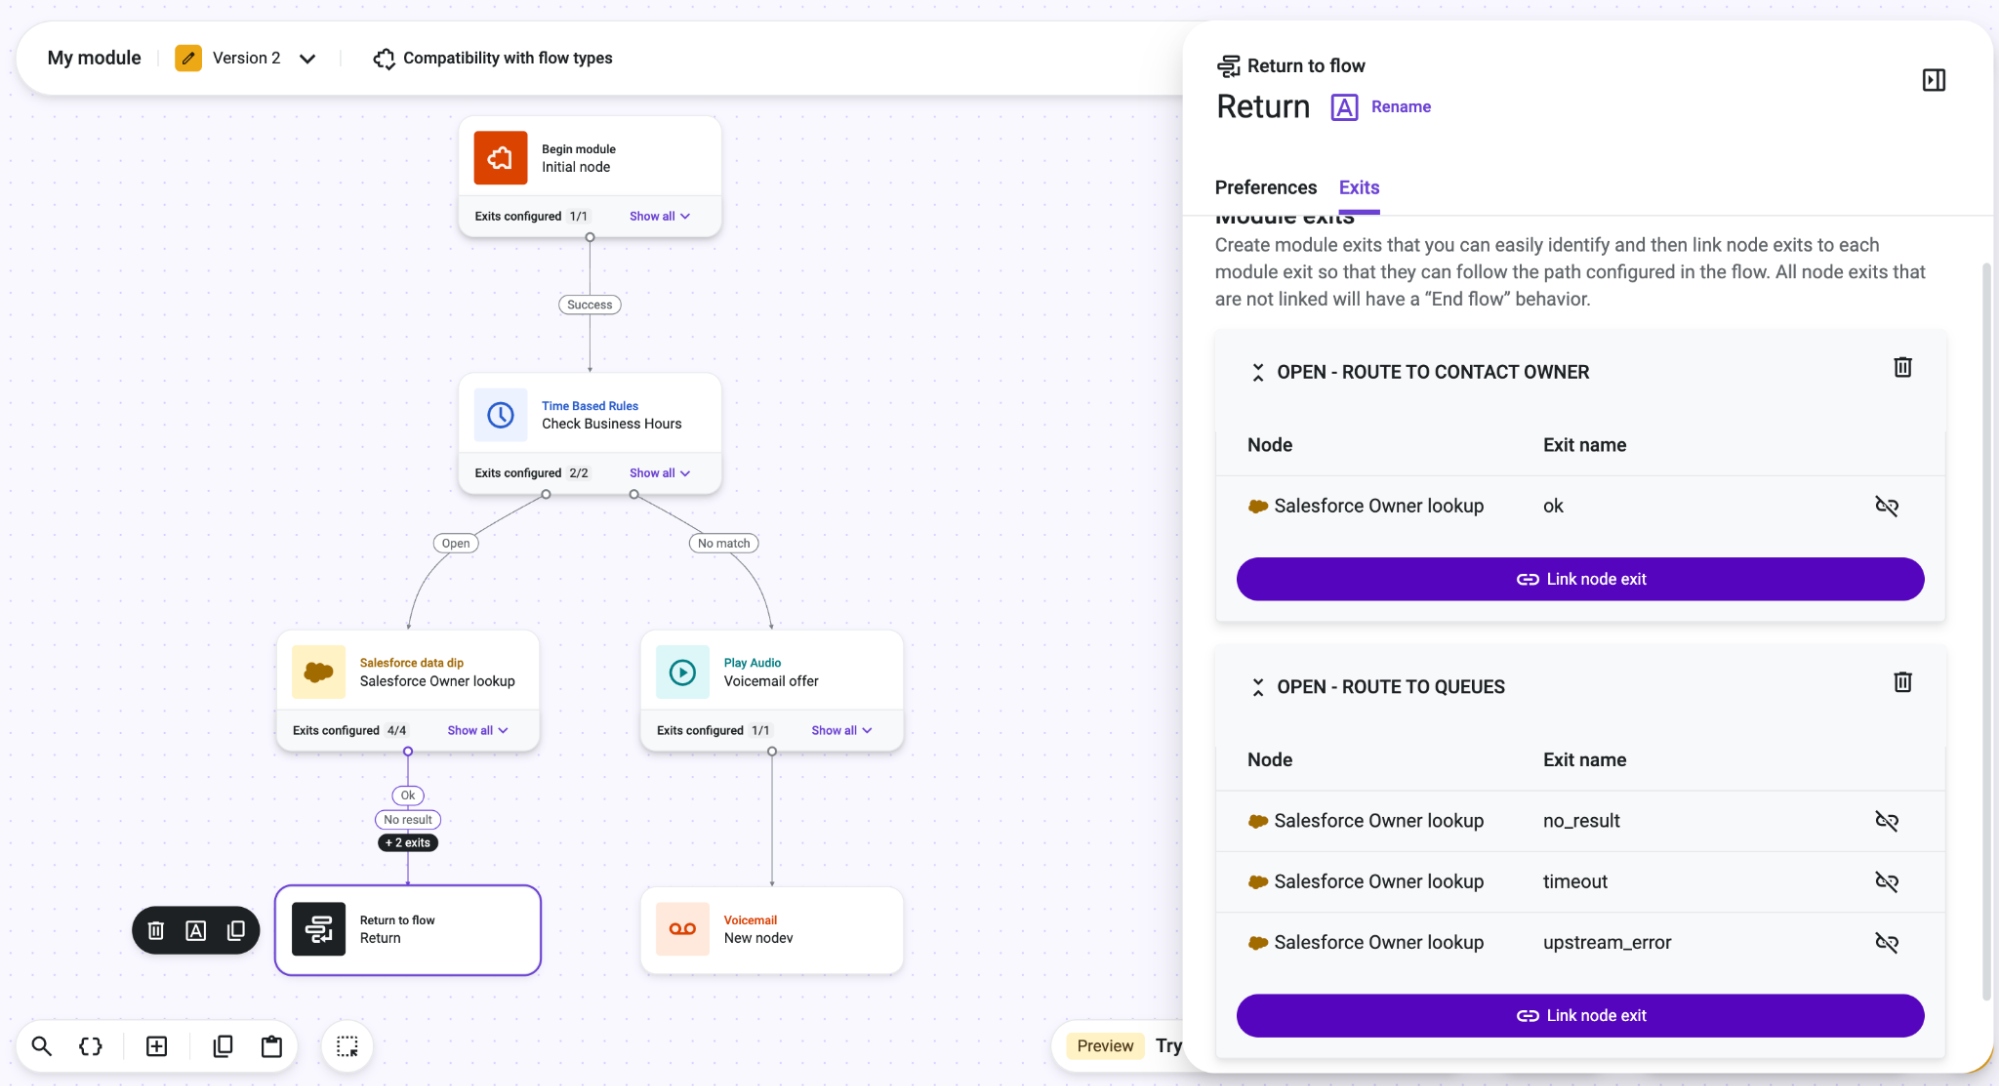Click the side panel vertical scrollbar
Image resolution: width=1999 pixels, height=1087 pixels.
[1986, 630]
